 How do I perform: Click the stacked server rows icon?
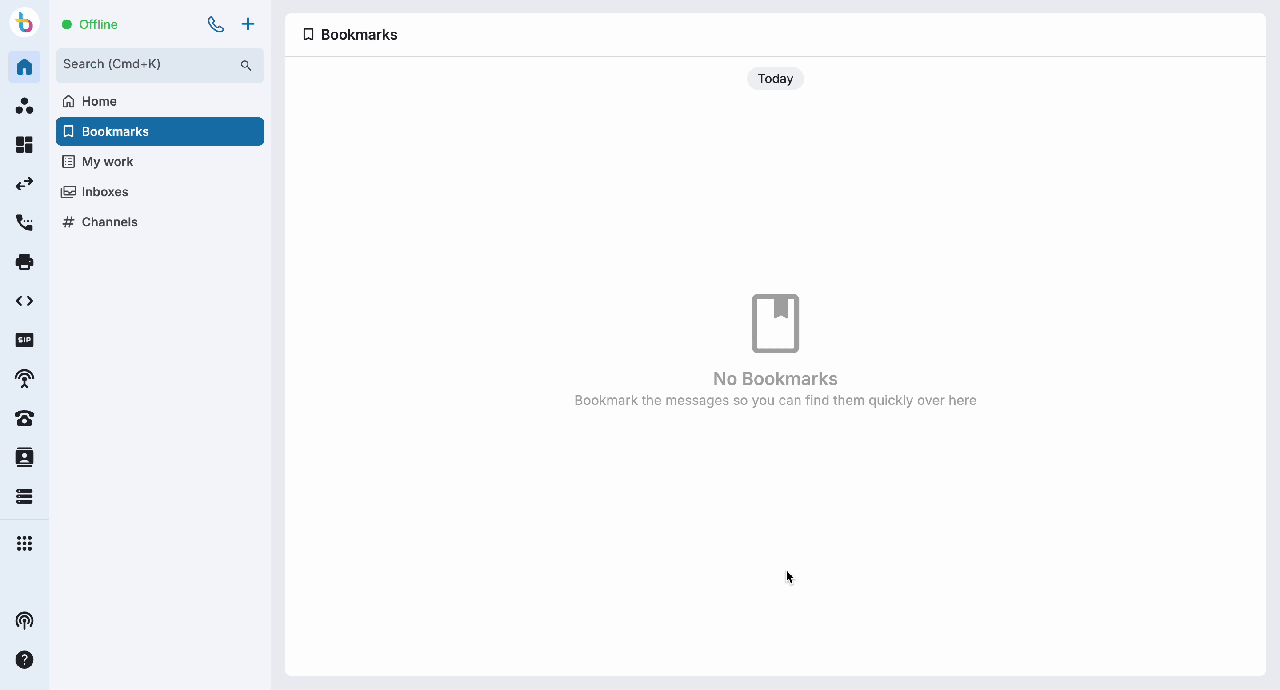pos(24,496)
